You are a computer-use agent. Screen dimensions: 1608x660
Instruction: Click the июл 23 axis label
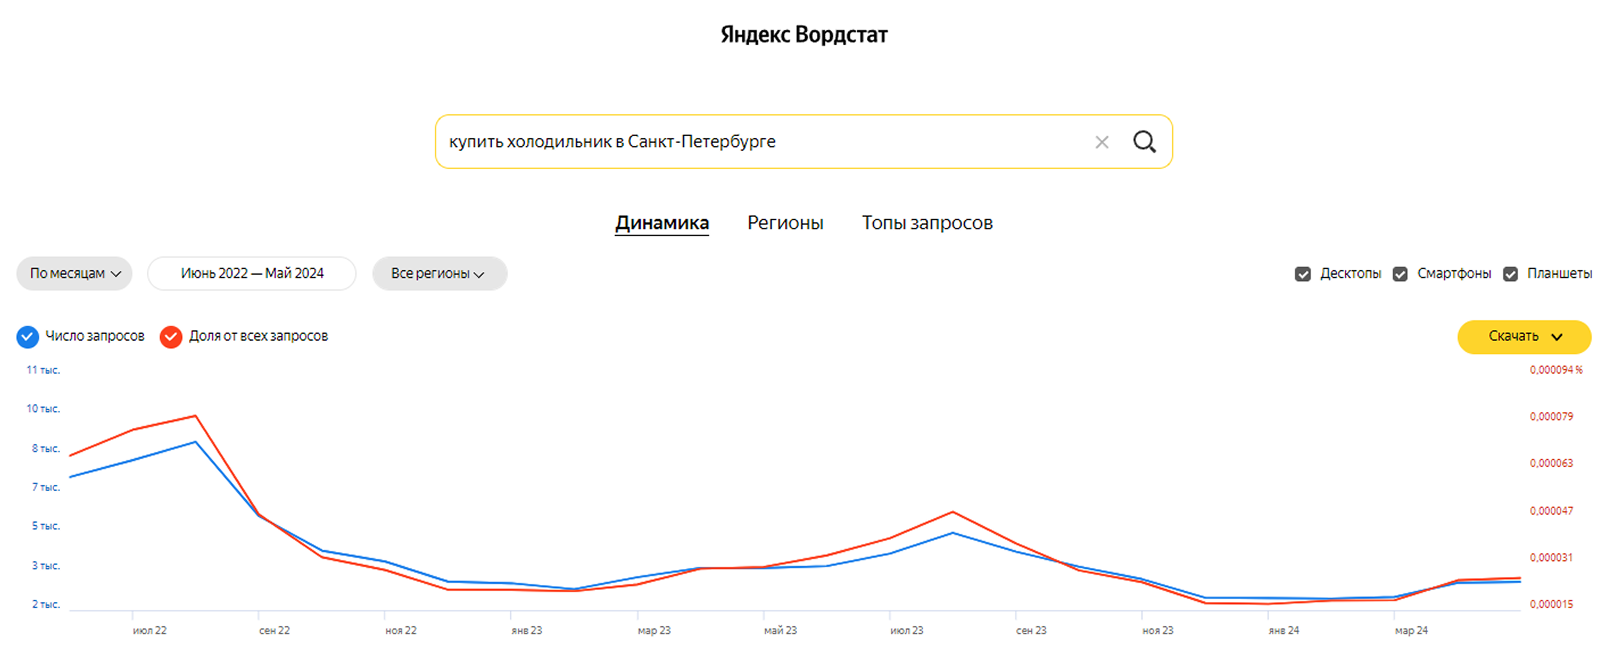907,631
